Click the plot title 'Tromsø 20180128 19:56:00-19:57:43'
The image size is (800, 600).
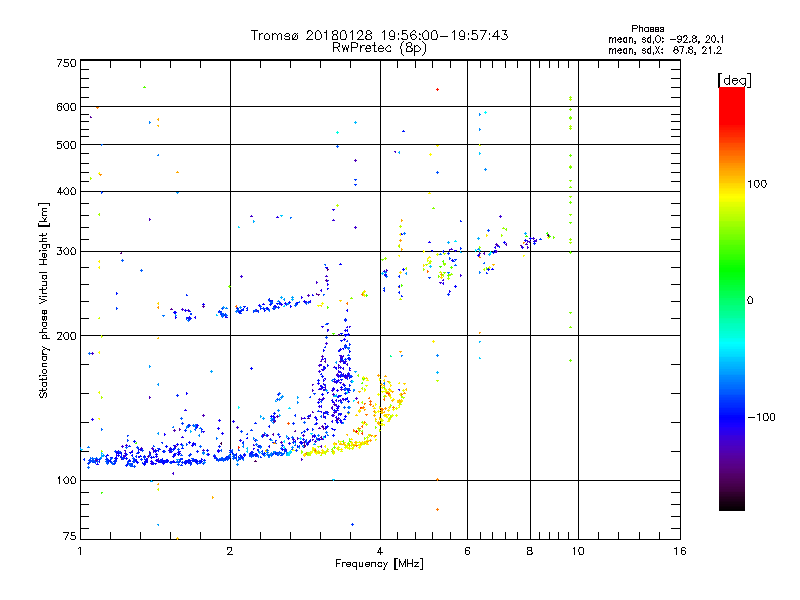(379, 35)
